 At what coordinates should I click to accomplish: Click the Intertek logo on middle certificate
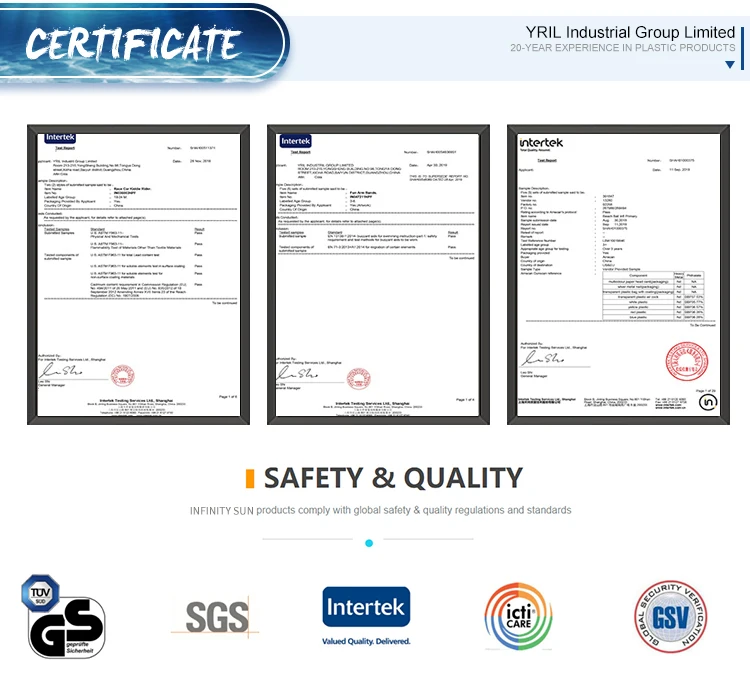click(296, 141)
